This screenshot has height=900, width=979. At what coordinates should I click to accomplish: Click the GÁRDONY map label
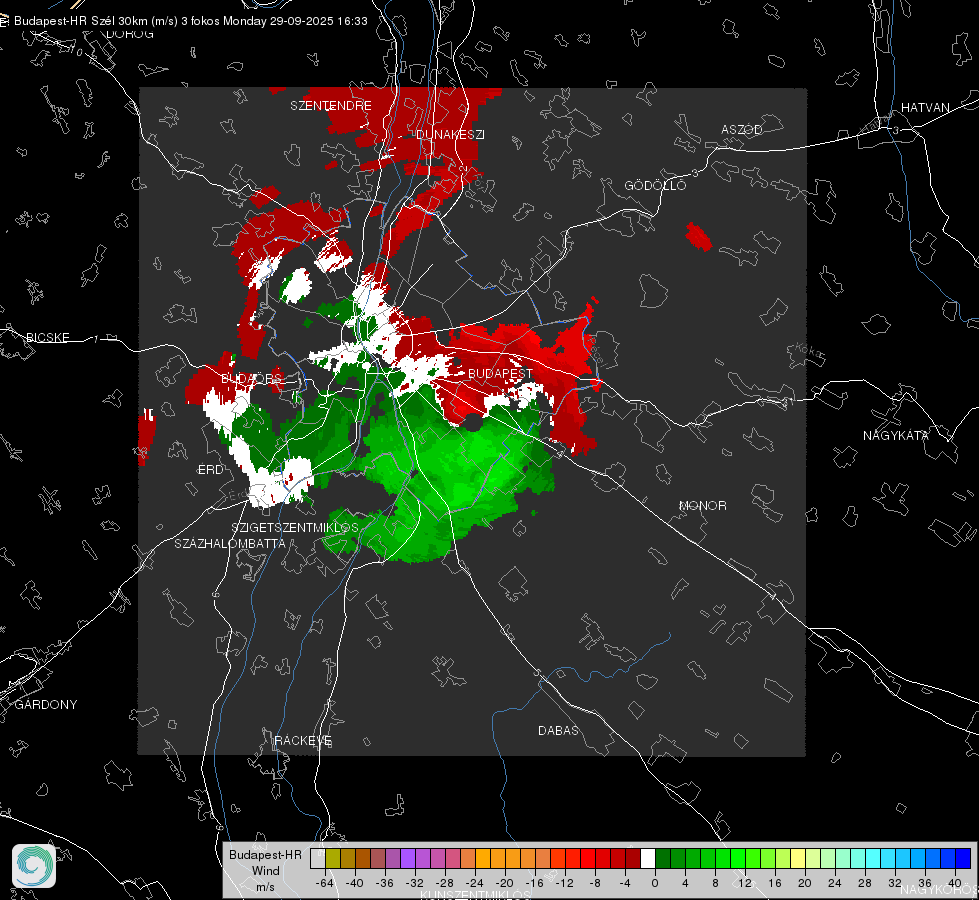click(x=46, y=705)
